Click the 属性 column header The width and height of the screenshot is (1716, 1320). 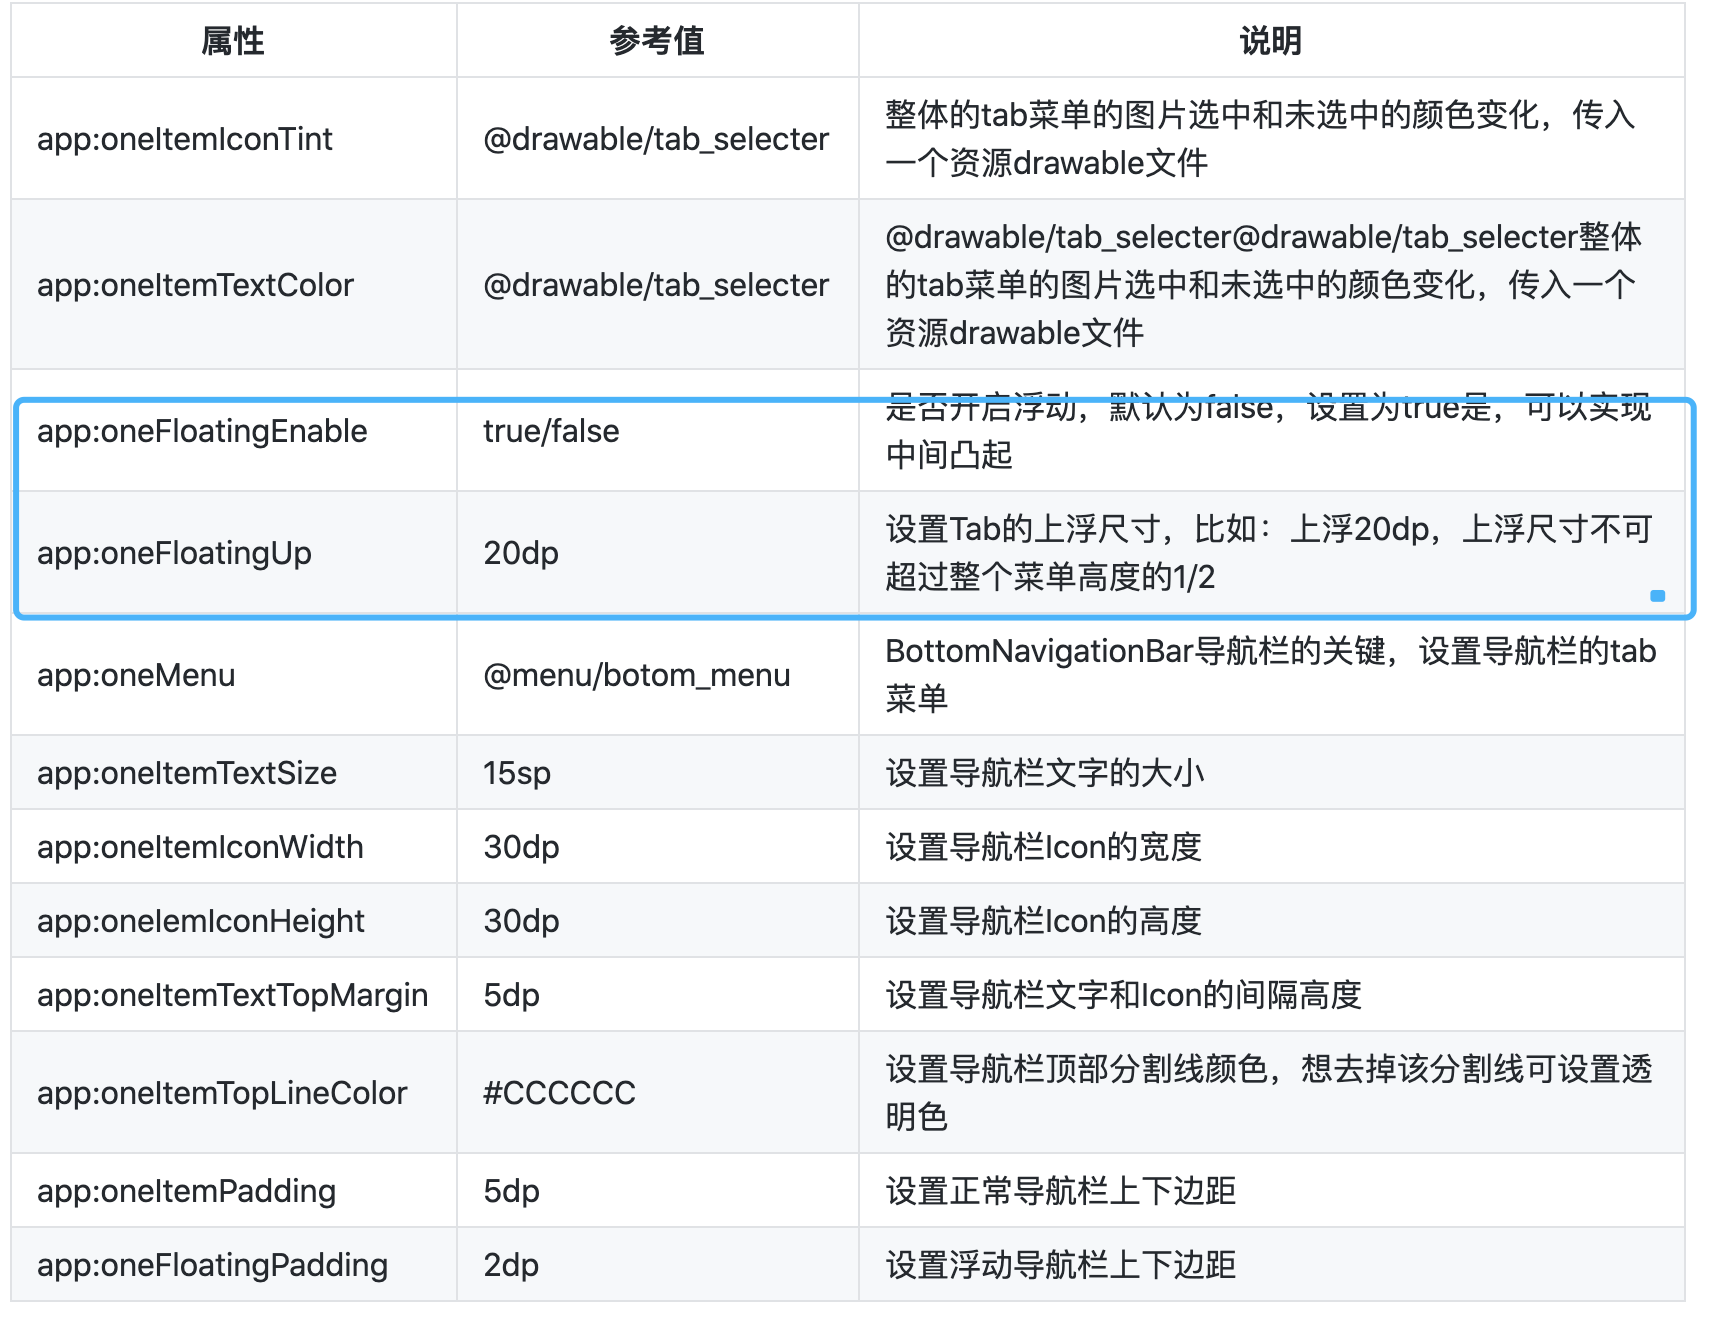point(233,41)
